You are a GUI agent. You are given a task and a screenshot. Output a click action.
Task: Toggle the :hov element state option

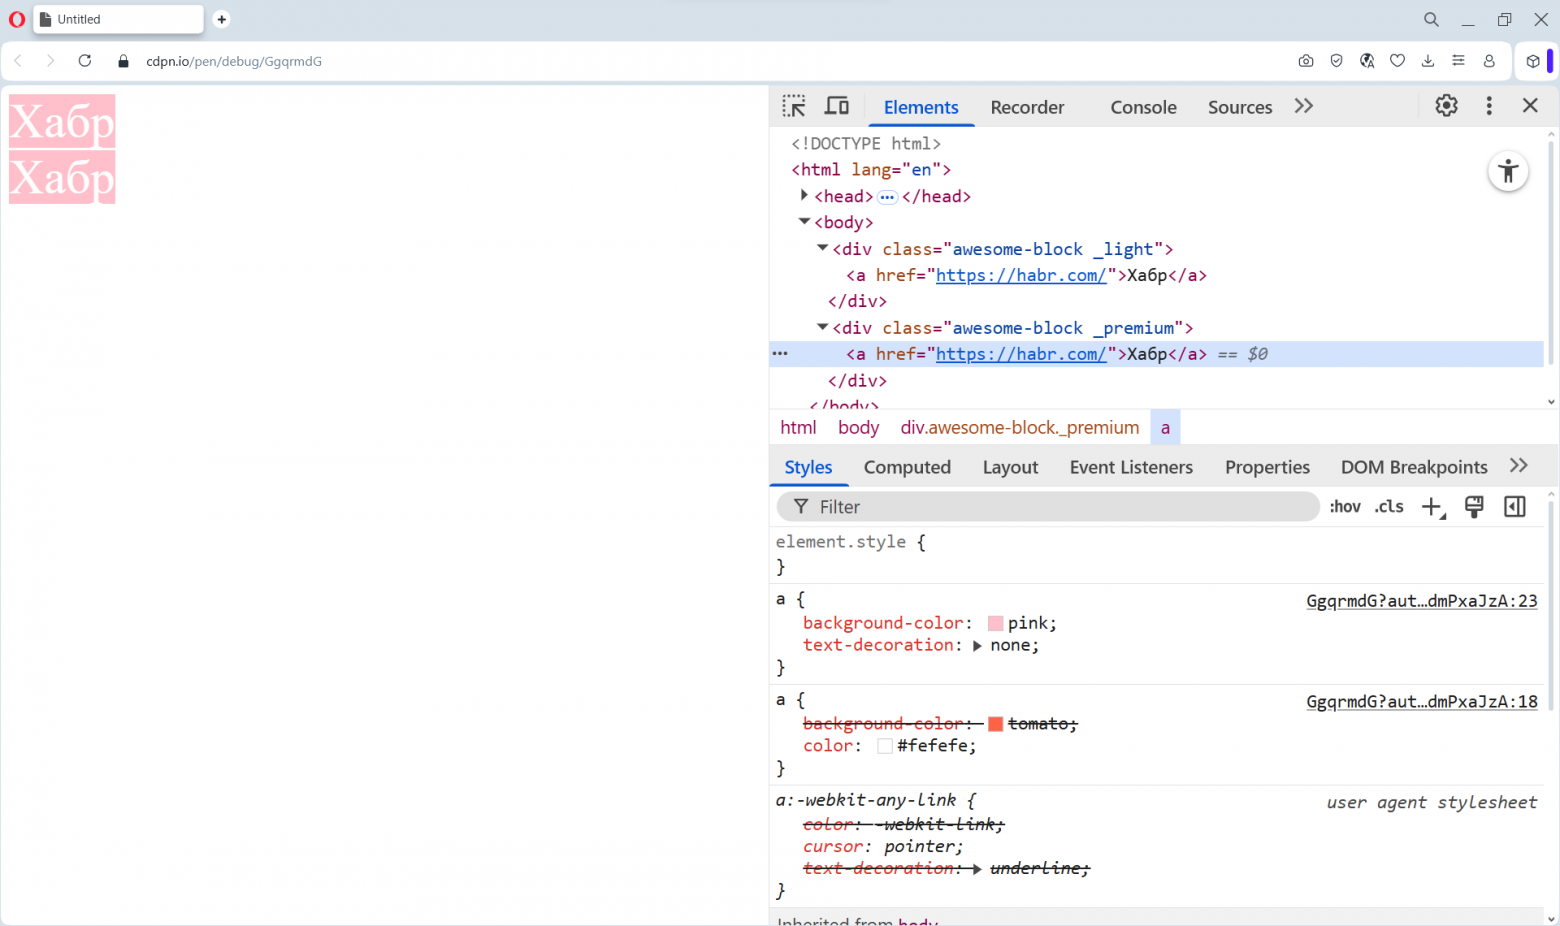1345,507
